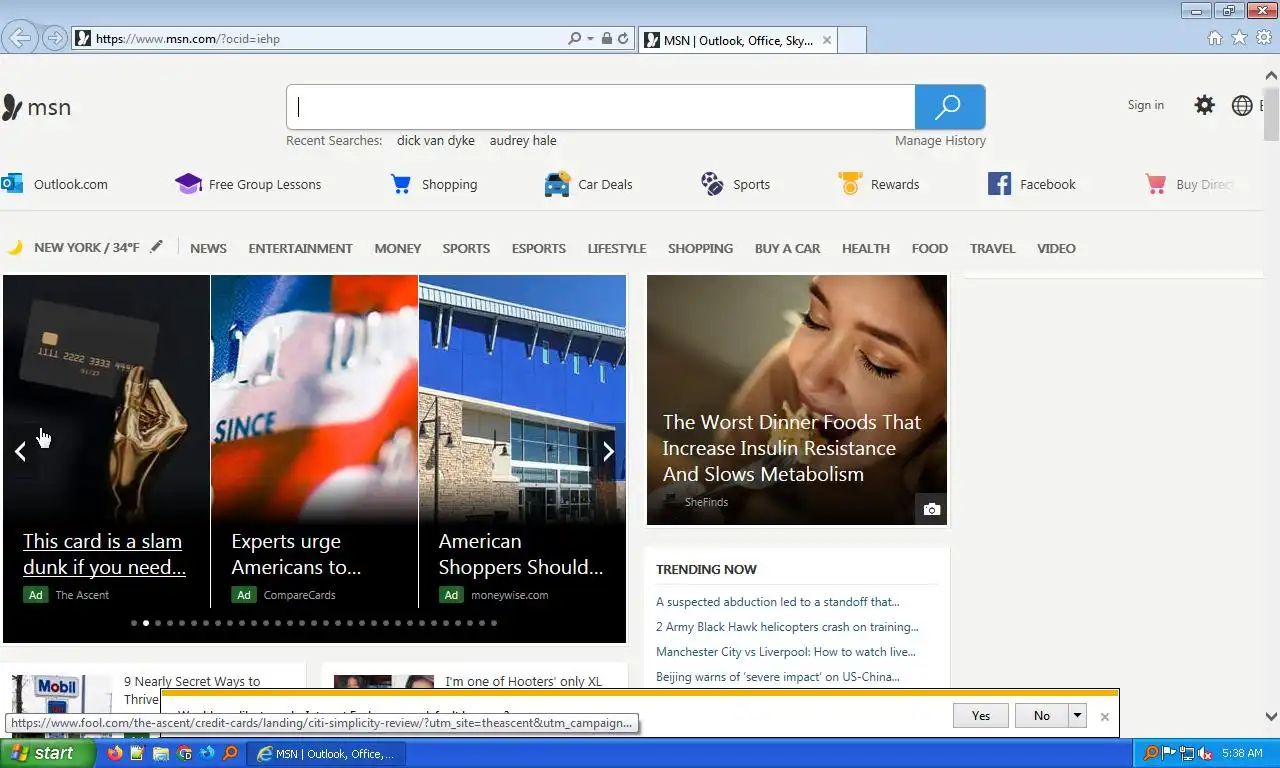
Task: Open 'A suspected abduction led to a standoff' story
Action: [778, 602]
